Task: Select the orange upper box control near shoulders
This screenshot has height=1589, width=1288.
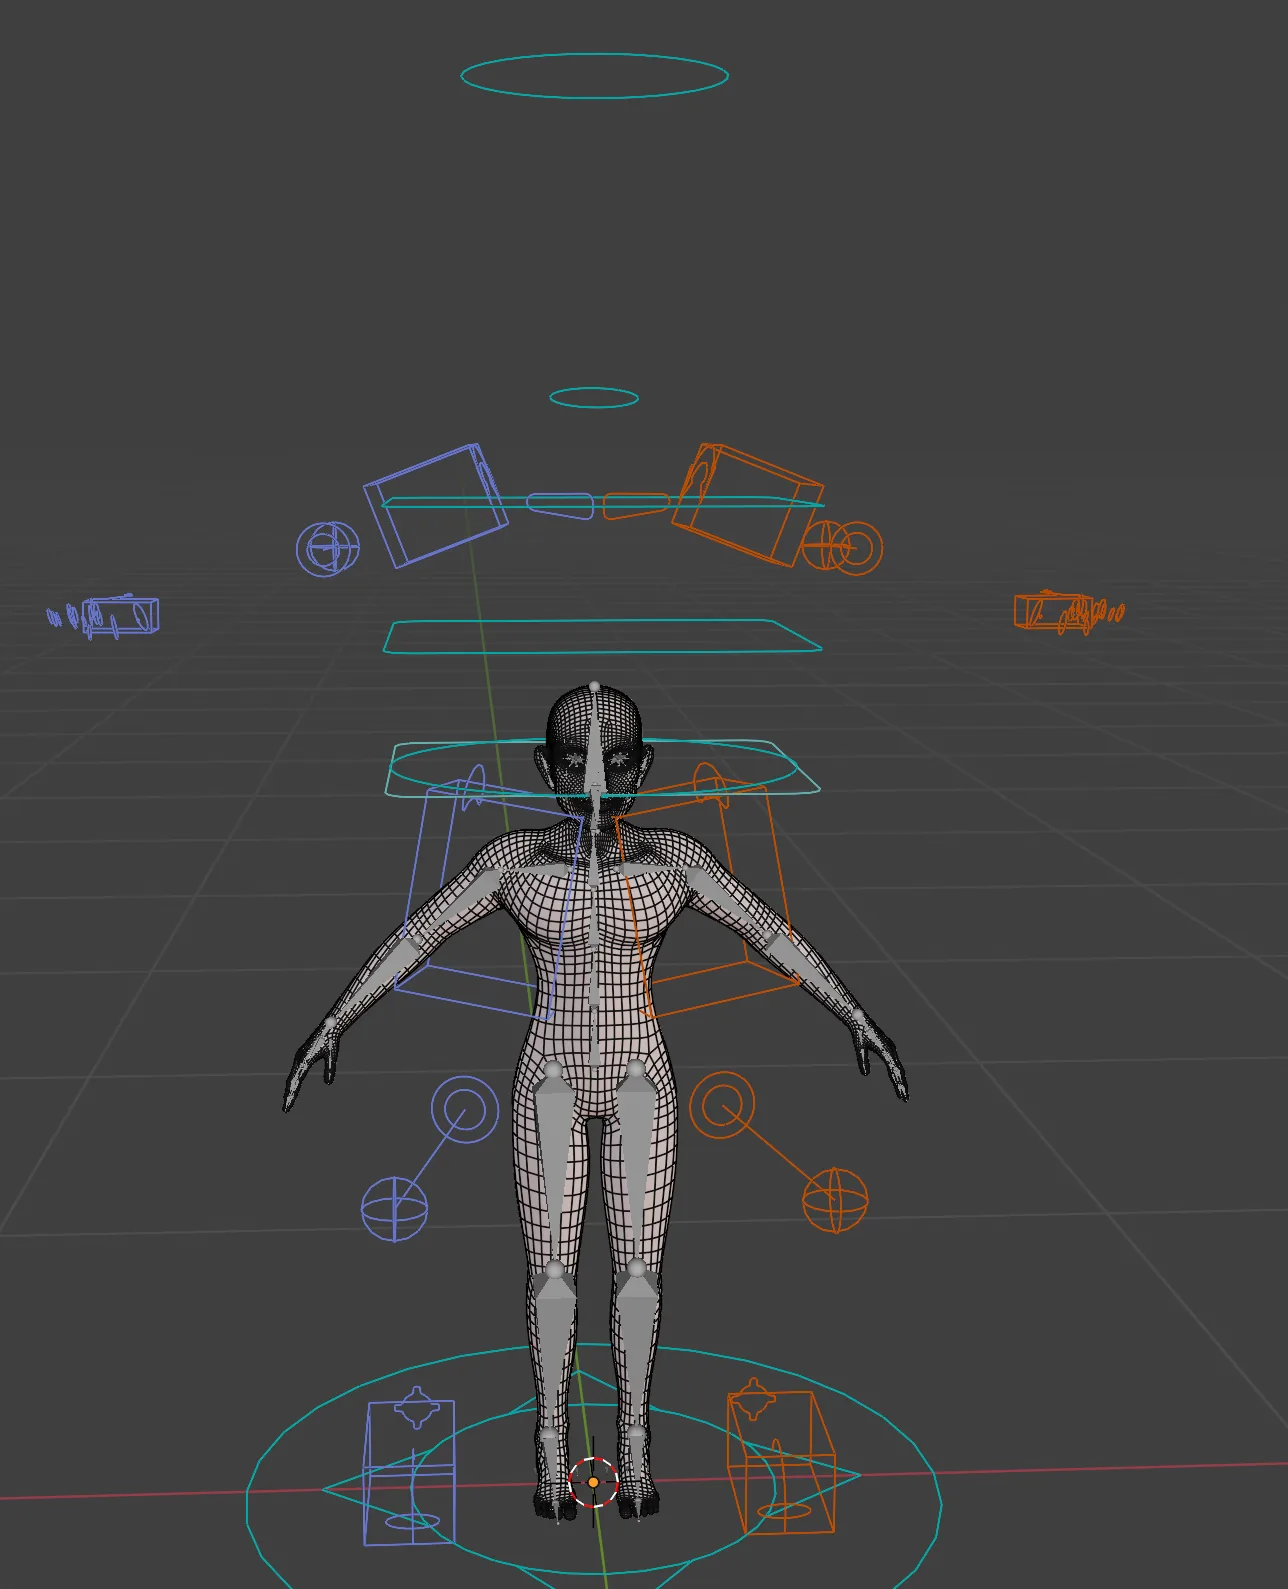Action: tap(748, 505)
